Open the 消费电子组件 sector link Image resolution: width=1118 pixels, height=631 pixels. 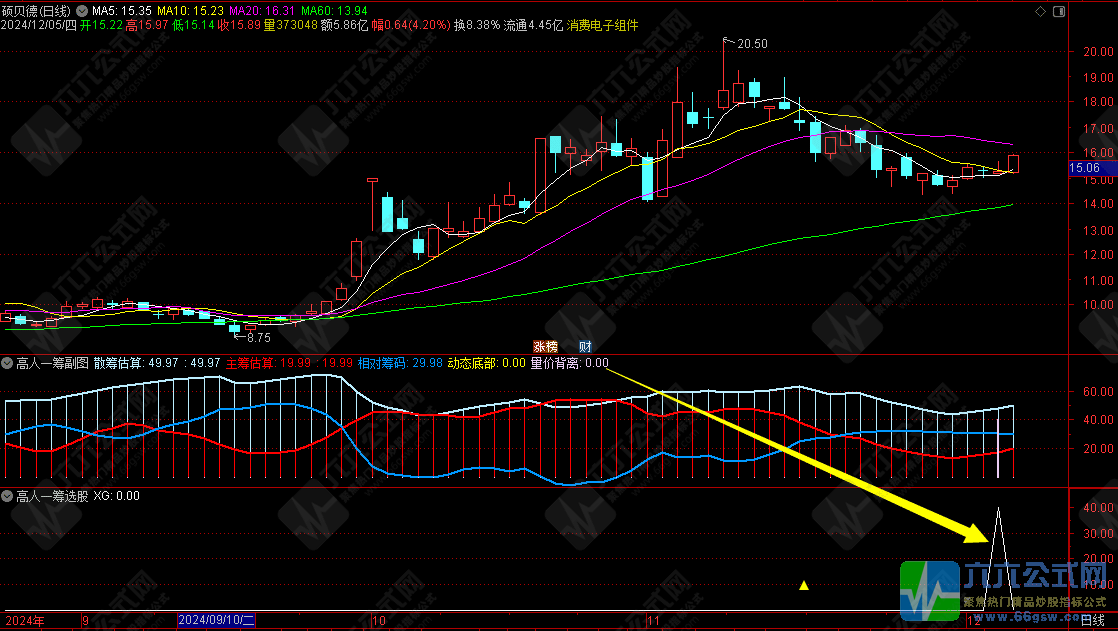pyautogui.click(x=603, y=24)
